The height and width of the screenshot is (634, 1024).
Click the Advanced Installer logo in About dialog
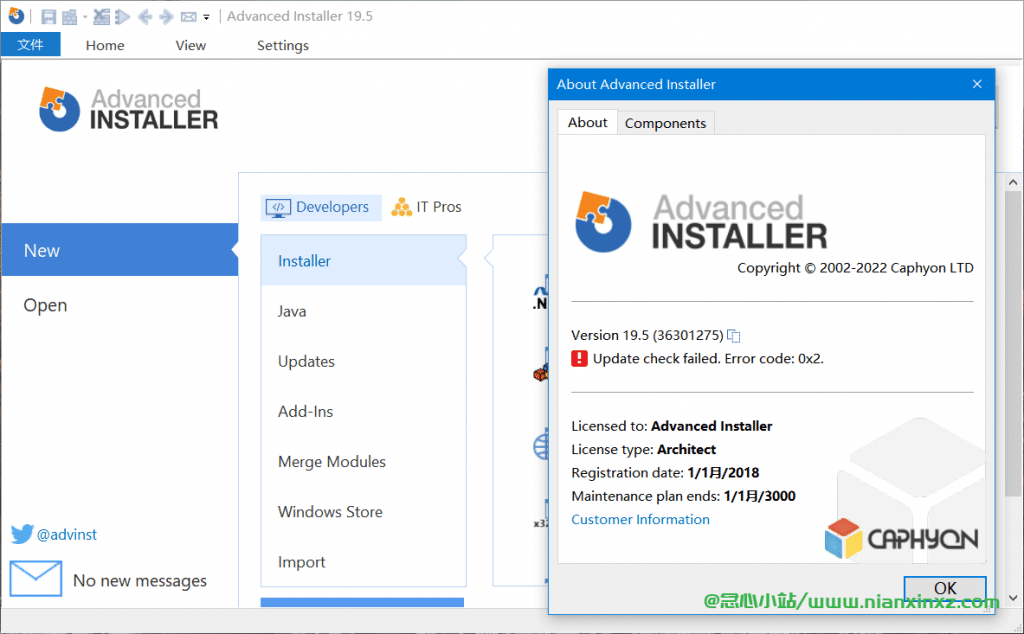pyautogui.click(x=701, y=222)
